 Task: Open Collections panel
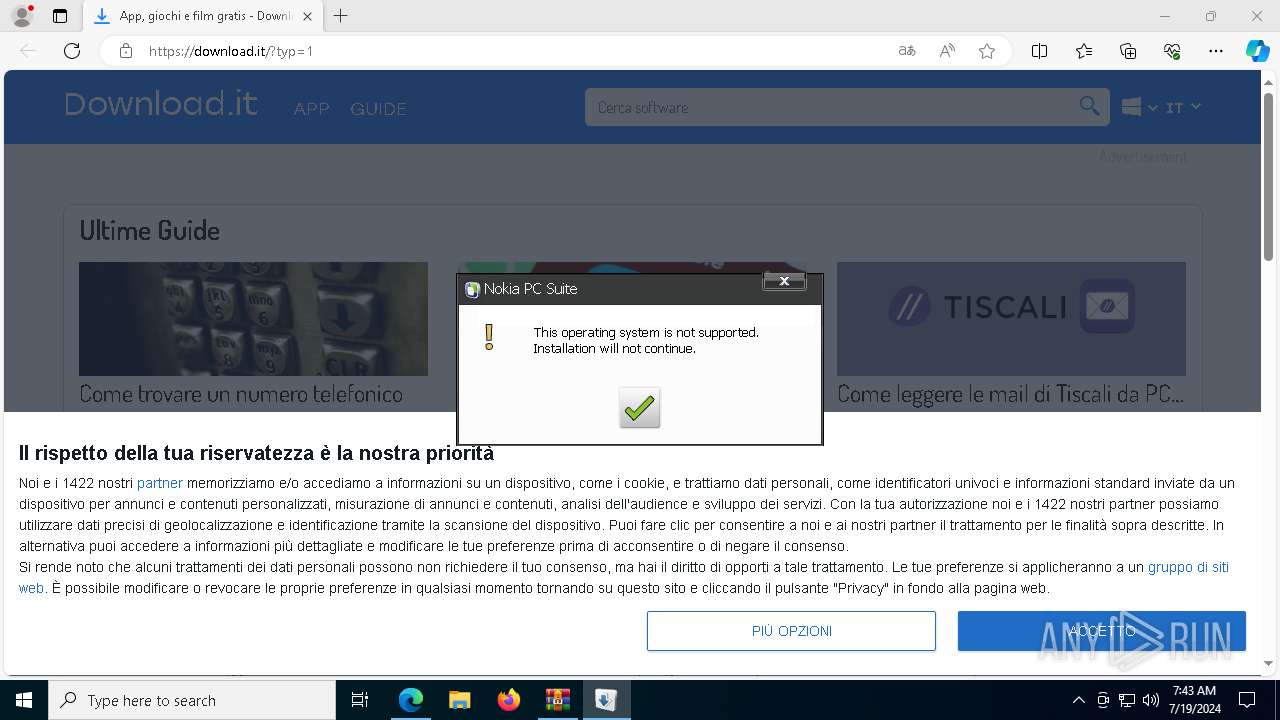tap(1128, 51)
